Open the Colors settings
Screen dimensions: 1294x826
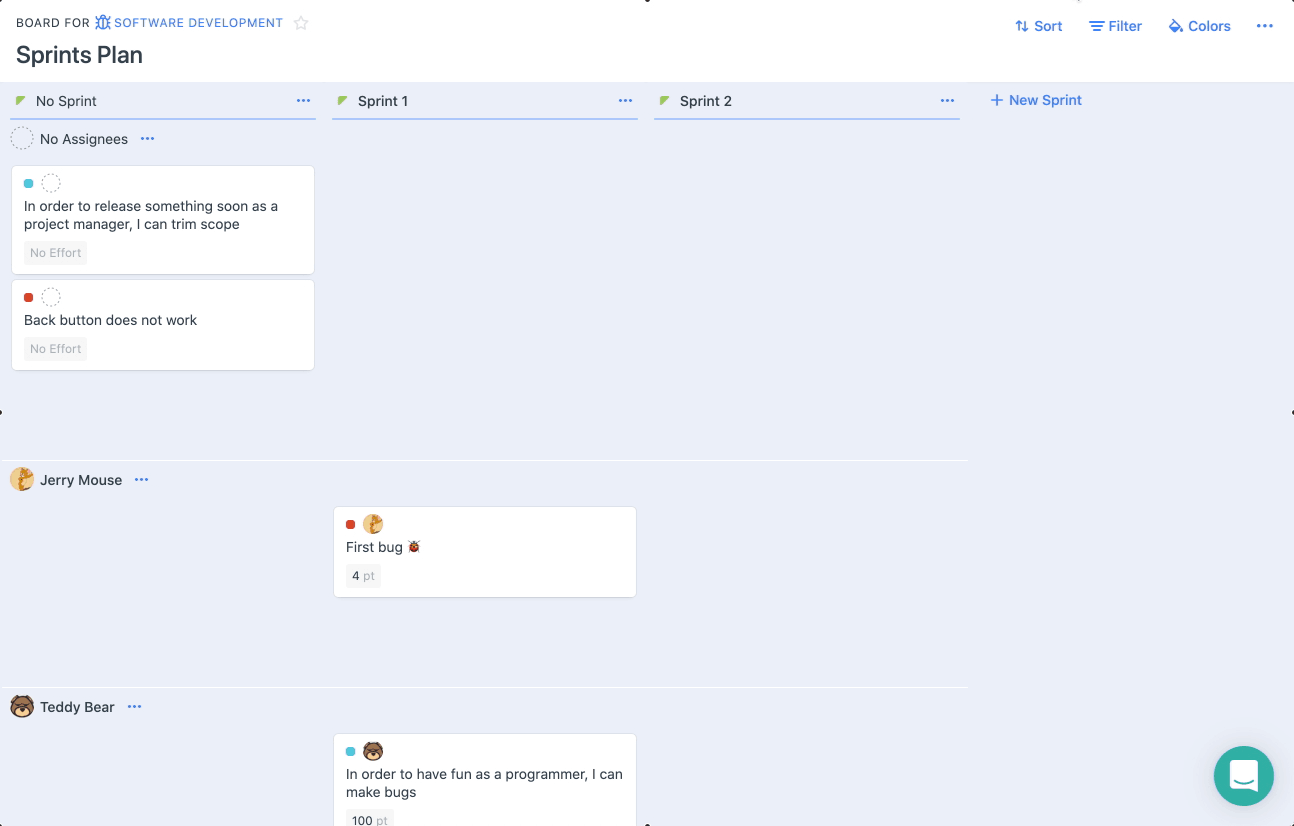pyautogui.click(x=1199, y=26)
